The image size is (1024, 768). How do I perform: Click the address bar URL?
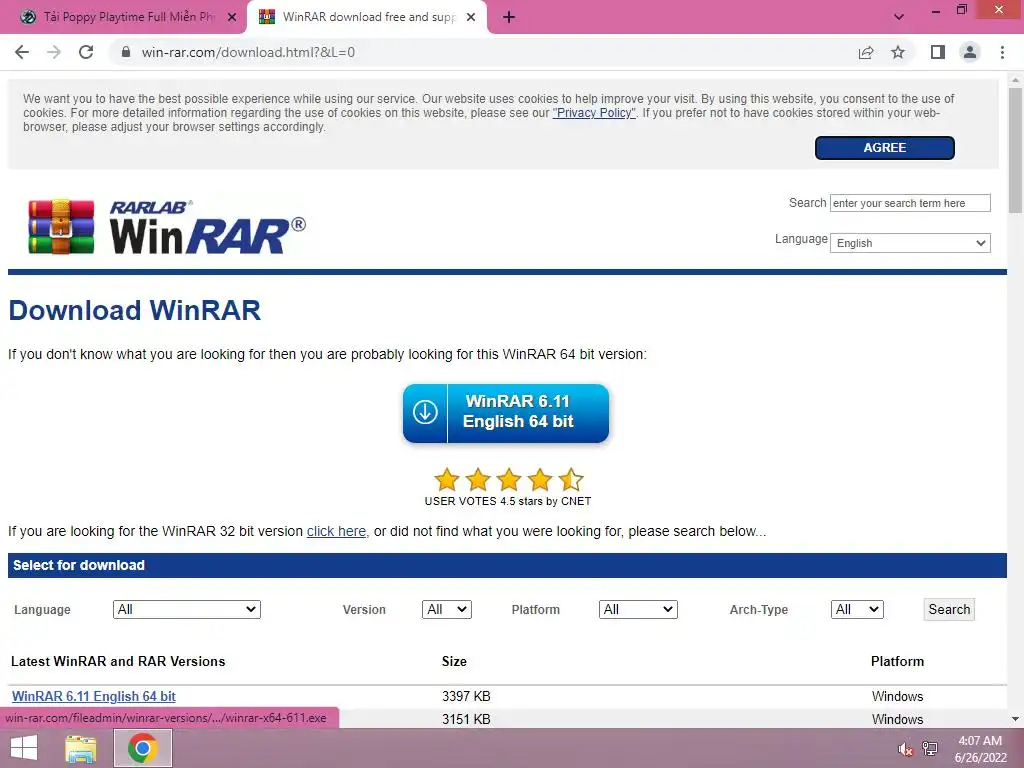click(x=248, y=52)
